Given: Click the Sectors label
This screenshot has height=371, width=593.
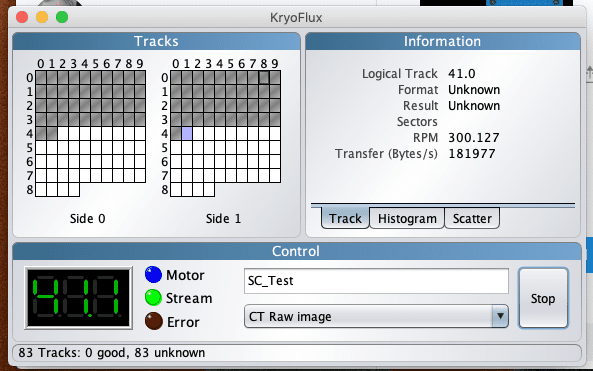Looking at the screenshot, I should tap(417, 121).
